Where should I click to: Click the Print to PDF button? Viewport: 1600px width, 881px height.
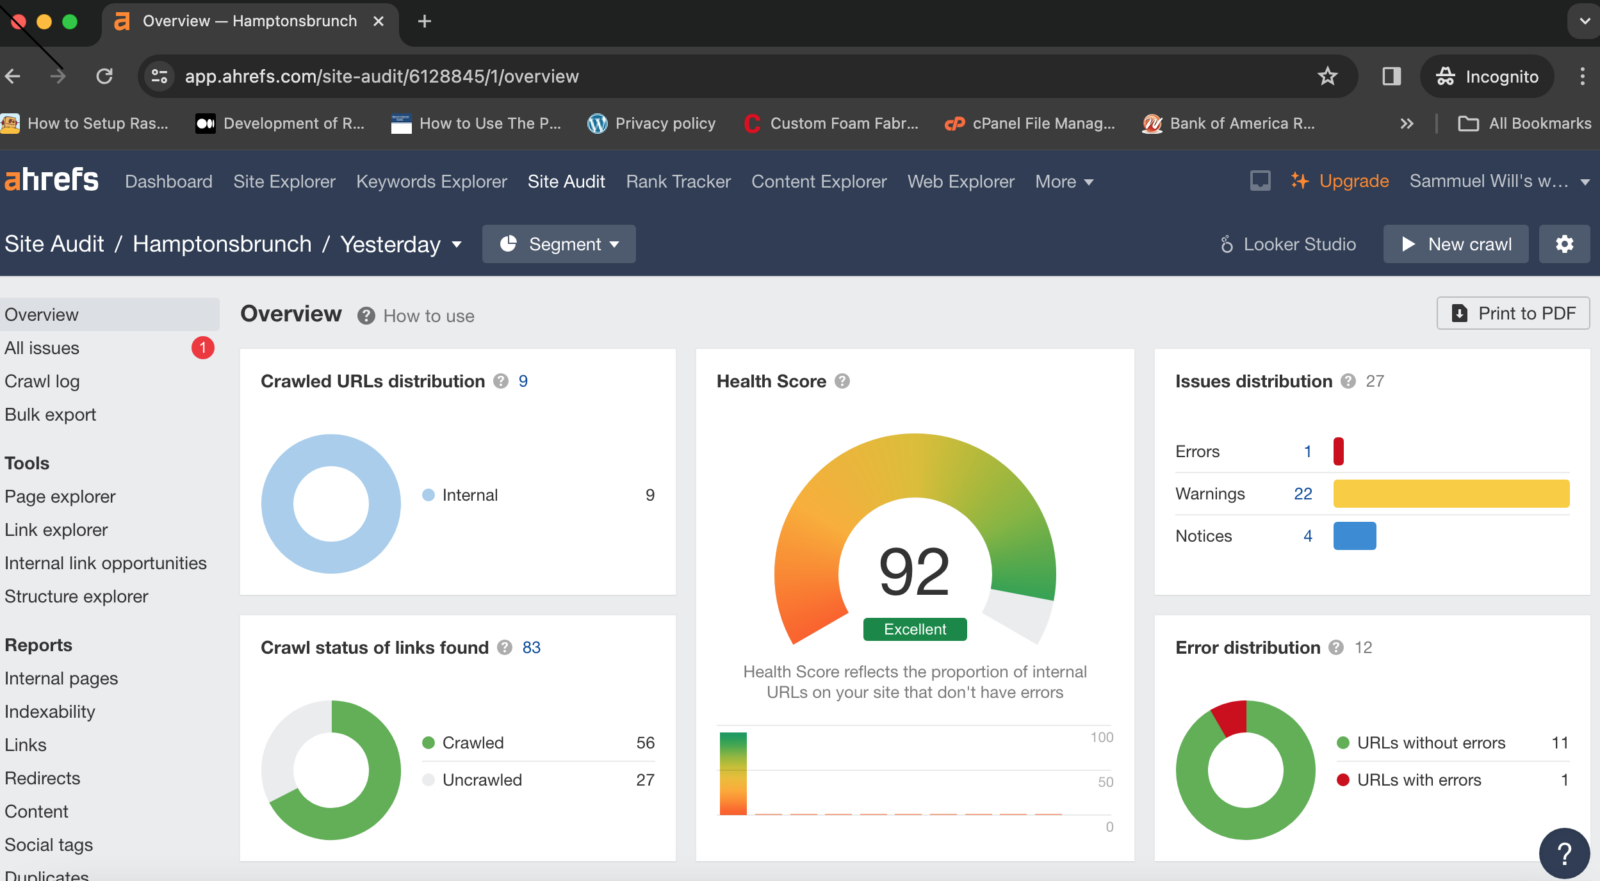point(1513,313)
